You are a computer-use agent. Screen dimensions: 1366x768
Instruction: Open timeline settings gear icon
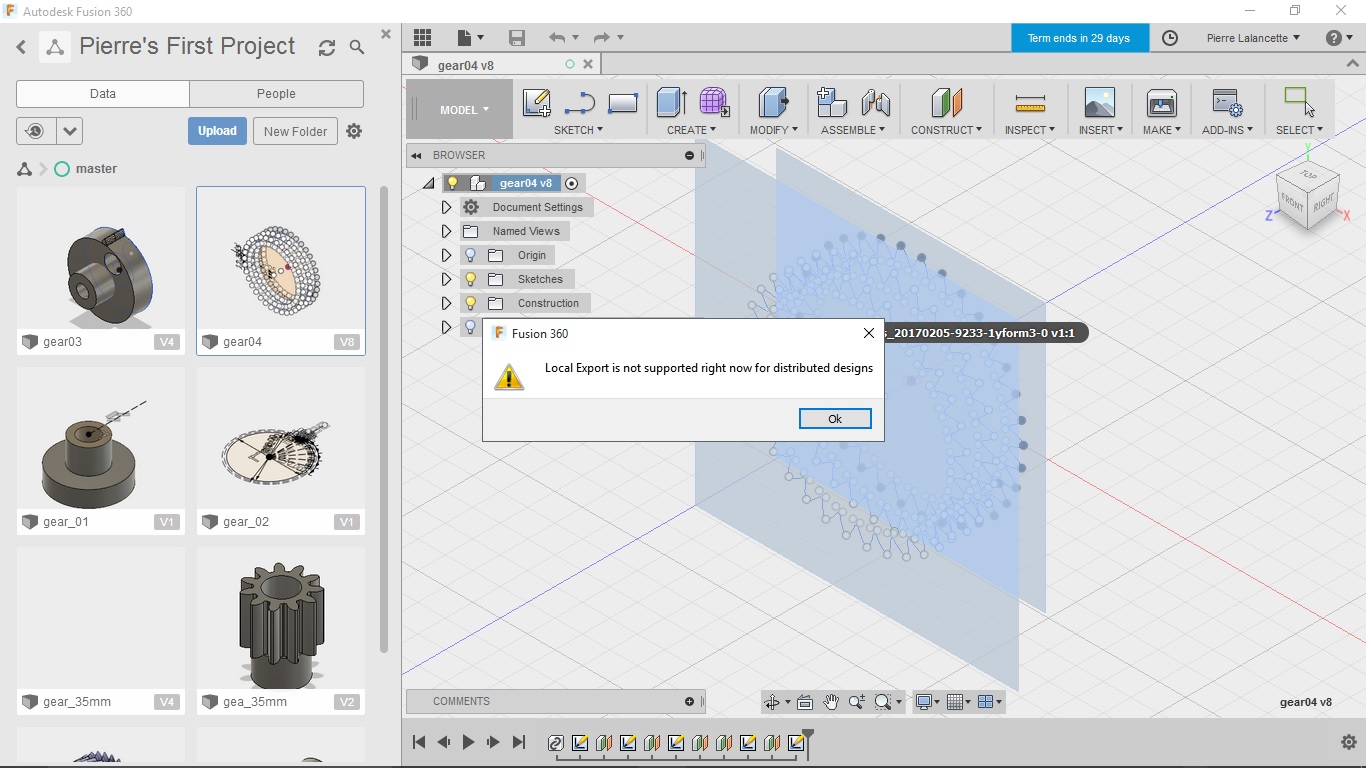coord(1348,742)
